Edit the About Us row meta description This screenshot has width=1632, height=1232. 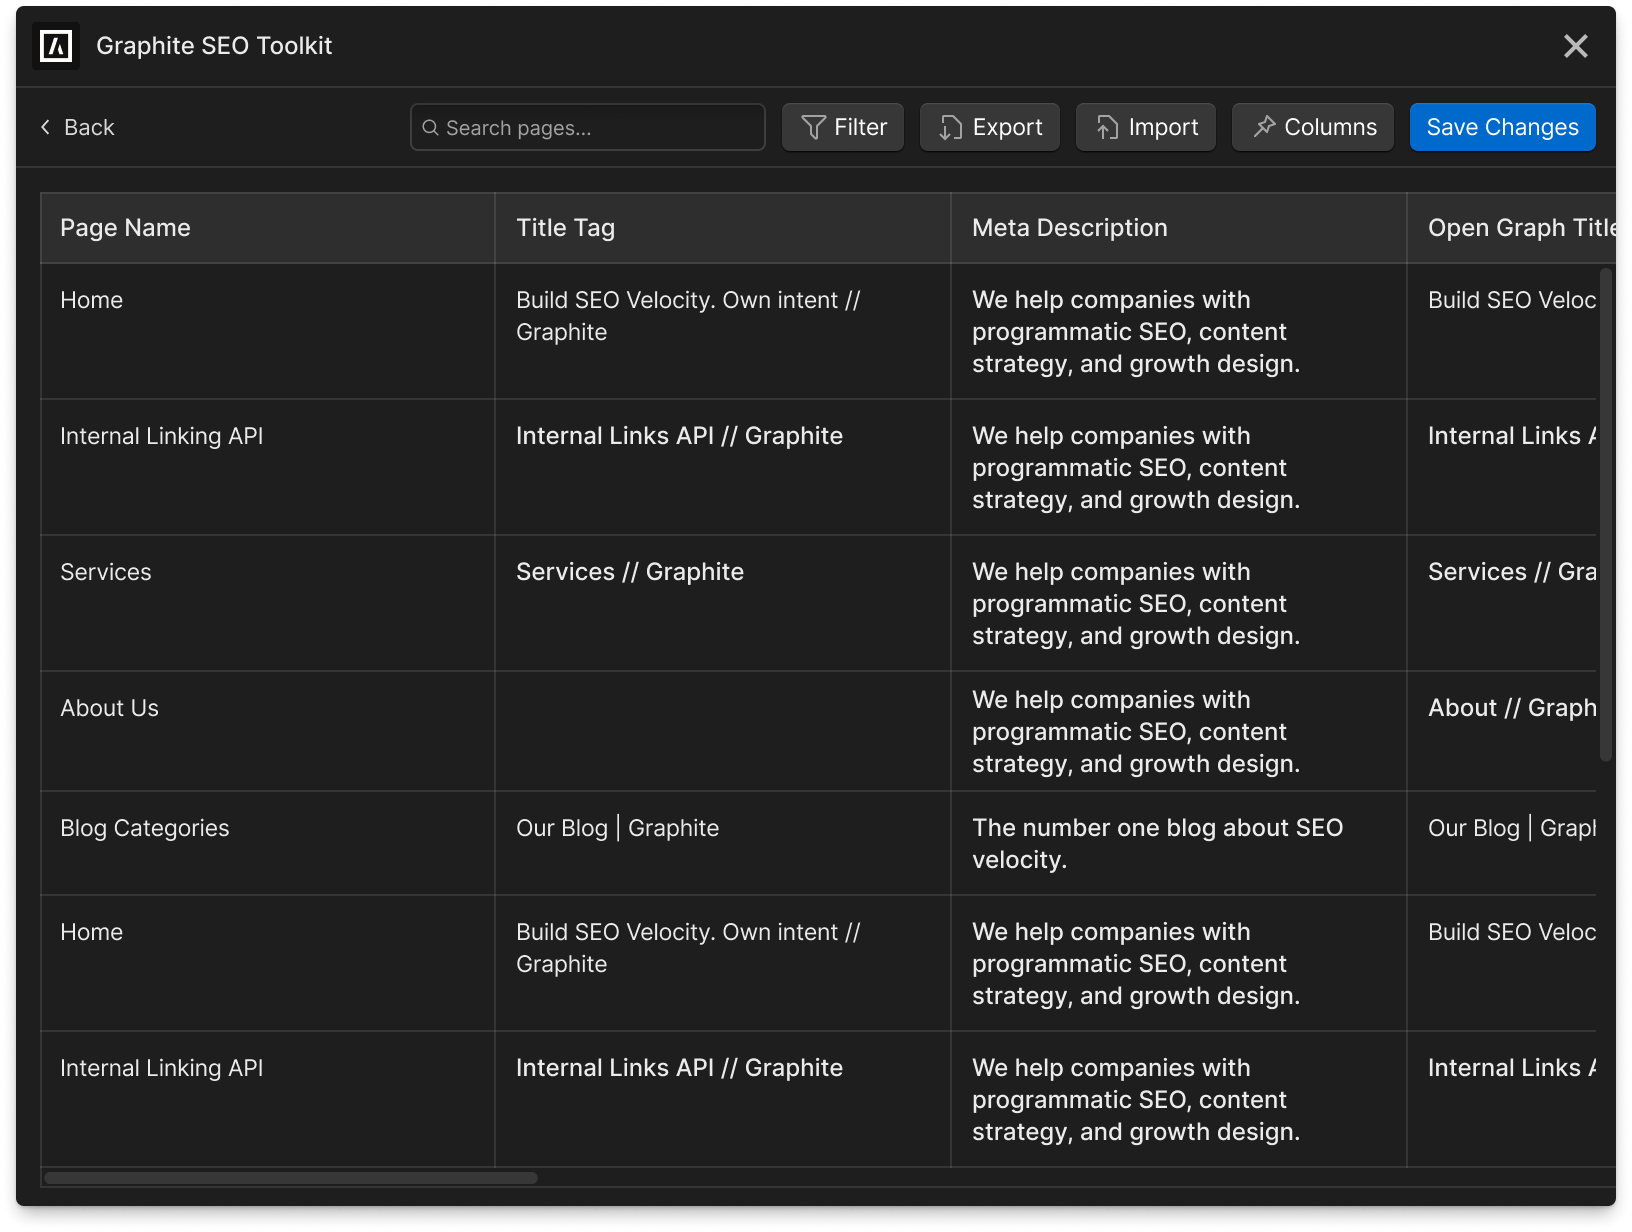pyautogui.click(x=1179, y=731)
